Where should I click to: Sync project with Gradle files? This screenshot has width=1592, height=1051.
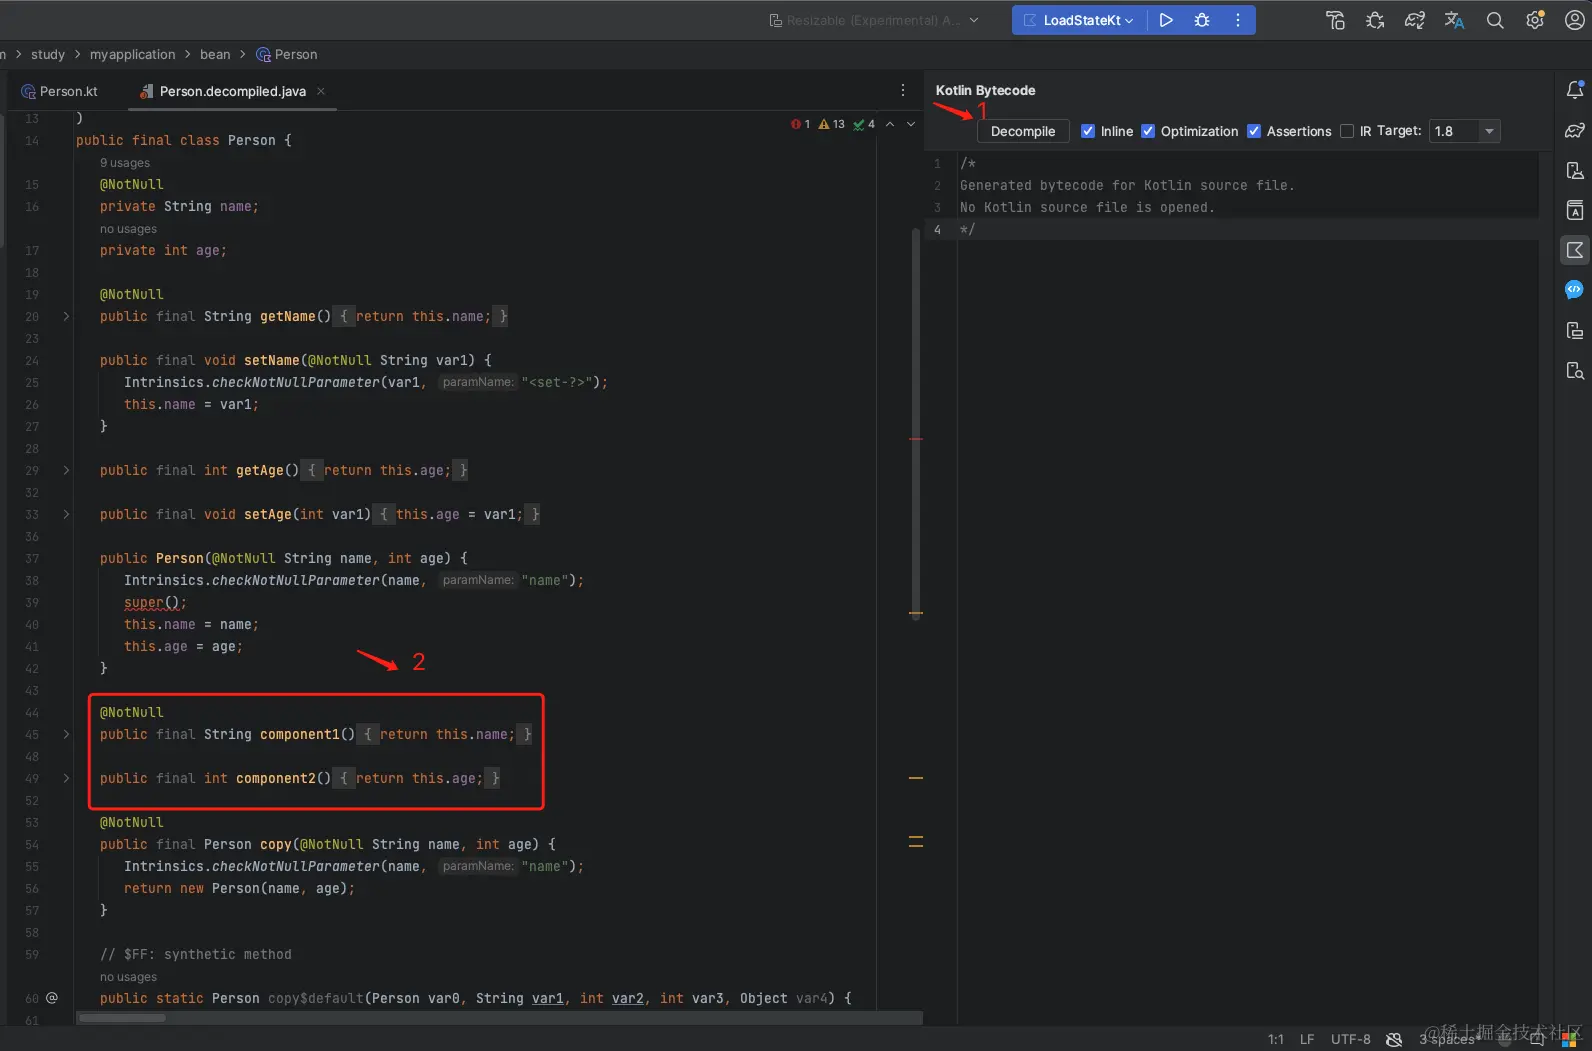pyautogui.click(x=1415, y=20)
